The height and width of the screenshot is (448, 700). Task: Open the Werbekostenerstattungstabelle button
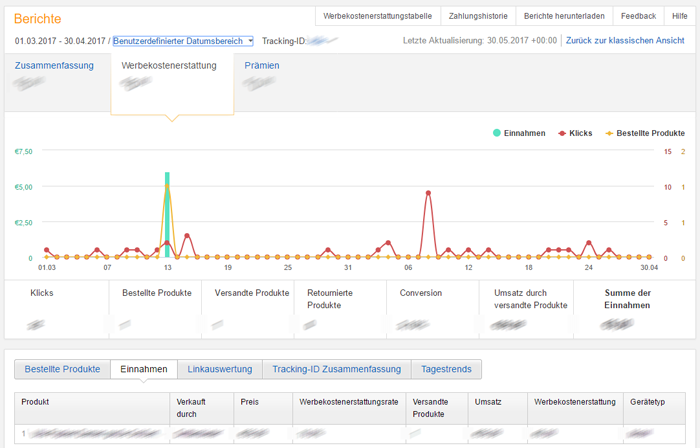click(378, 16)
